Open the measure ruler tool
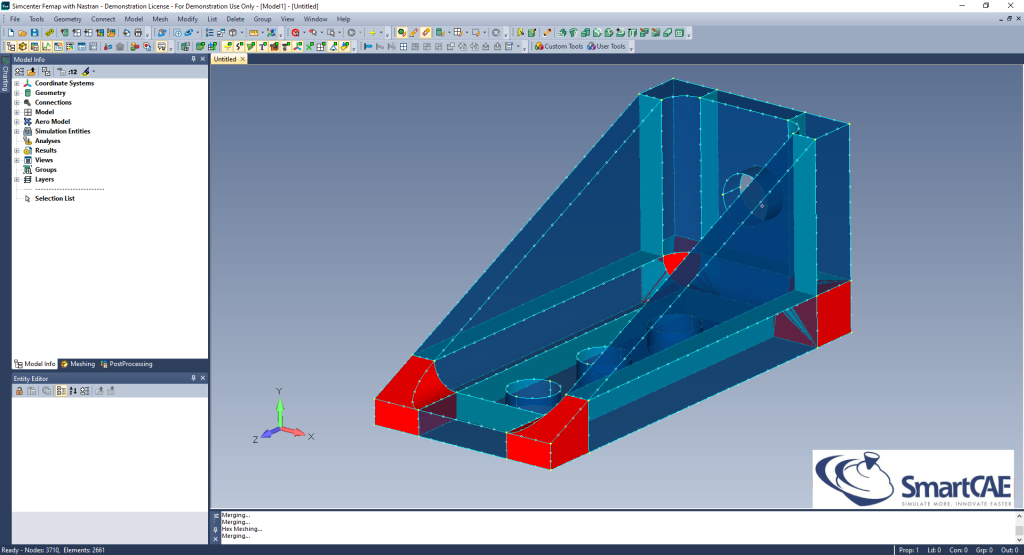This screenshot has height=555, width=1024. pyautogui.click(x=253, y=33)
